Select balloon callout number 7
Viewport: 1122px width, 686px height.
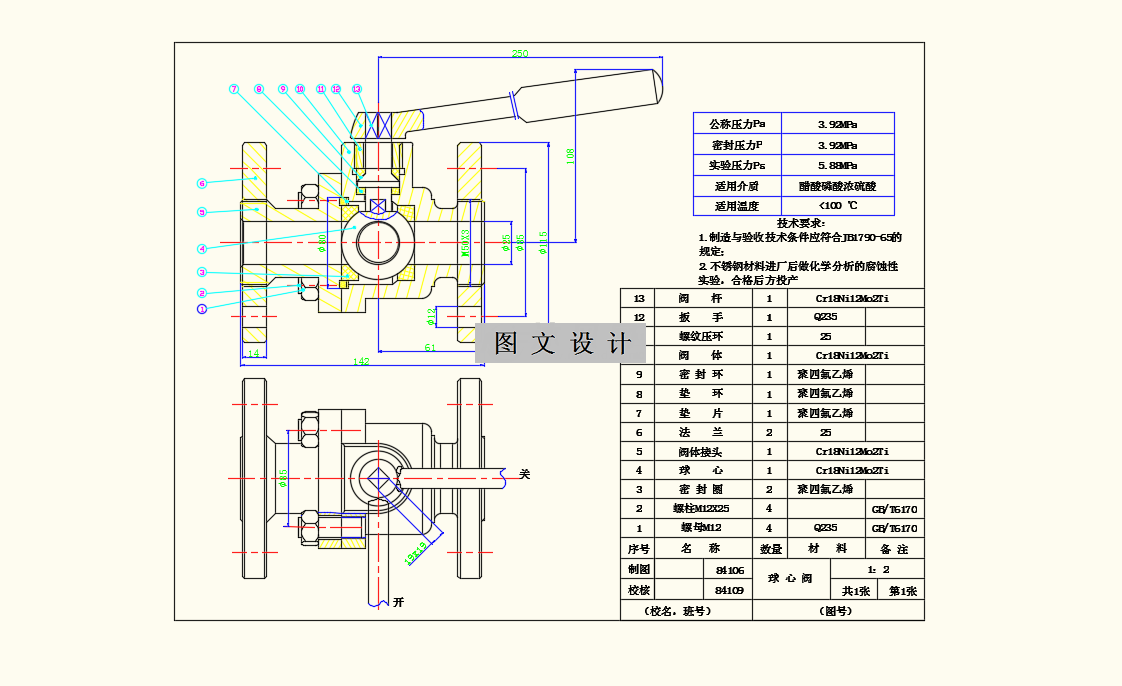coord(233,90)
